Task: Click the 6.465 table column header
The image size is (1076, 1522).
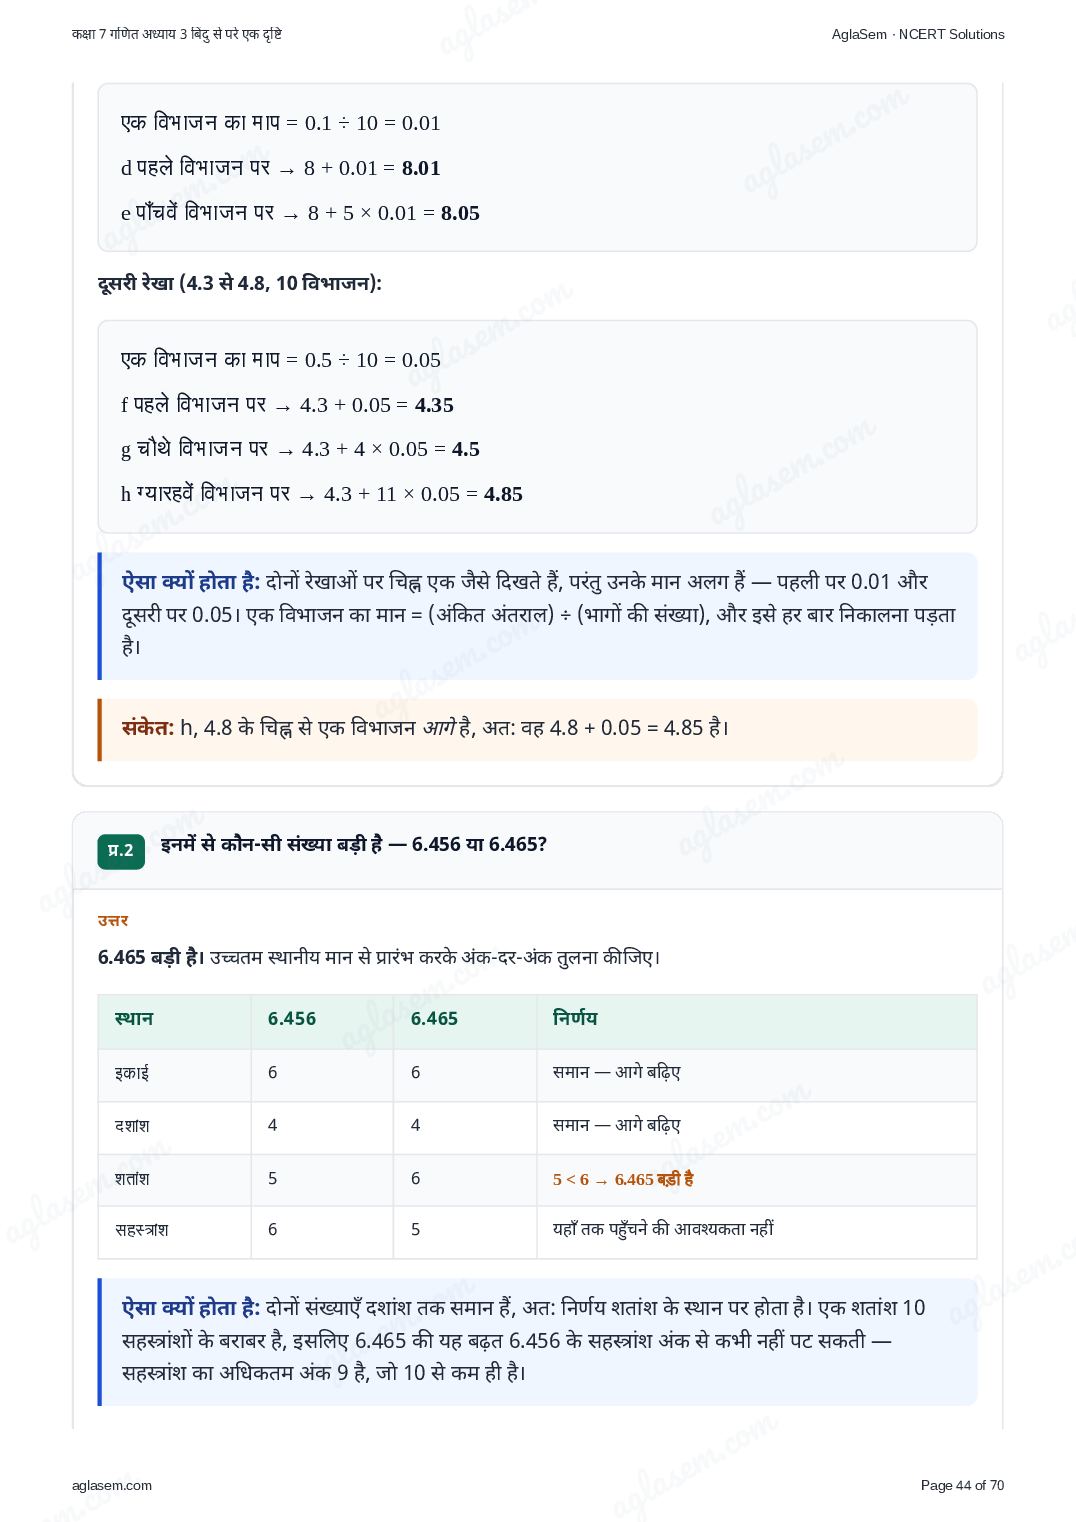Action: (x=435, y=1019)
